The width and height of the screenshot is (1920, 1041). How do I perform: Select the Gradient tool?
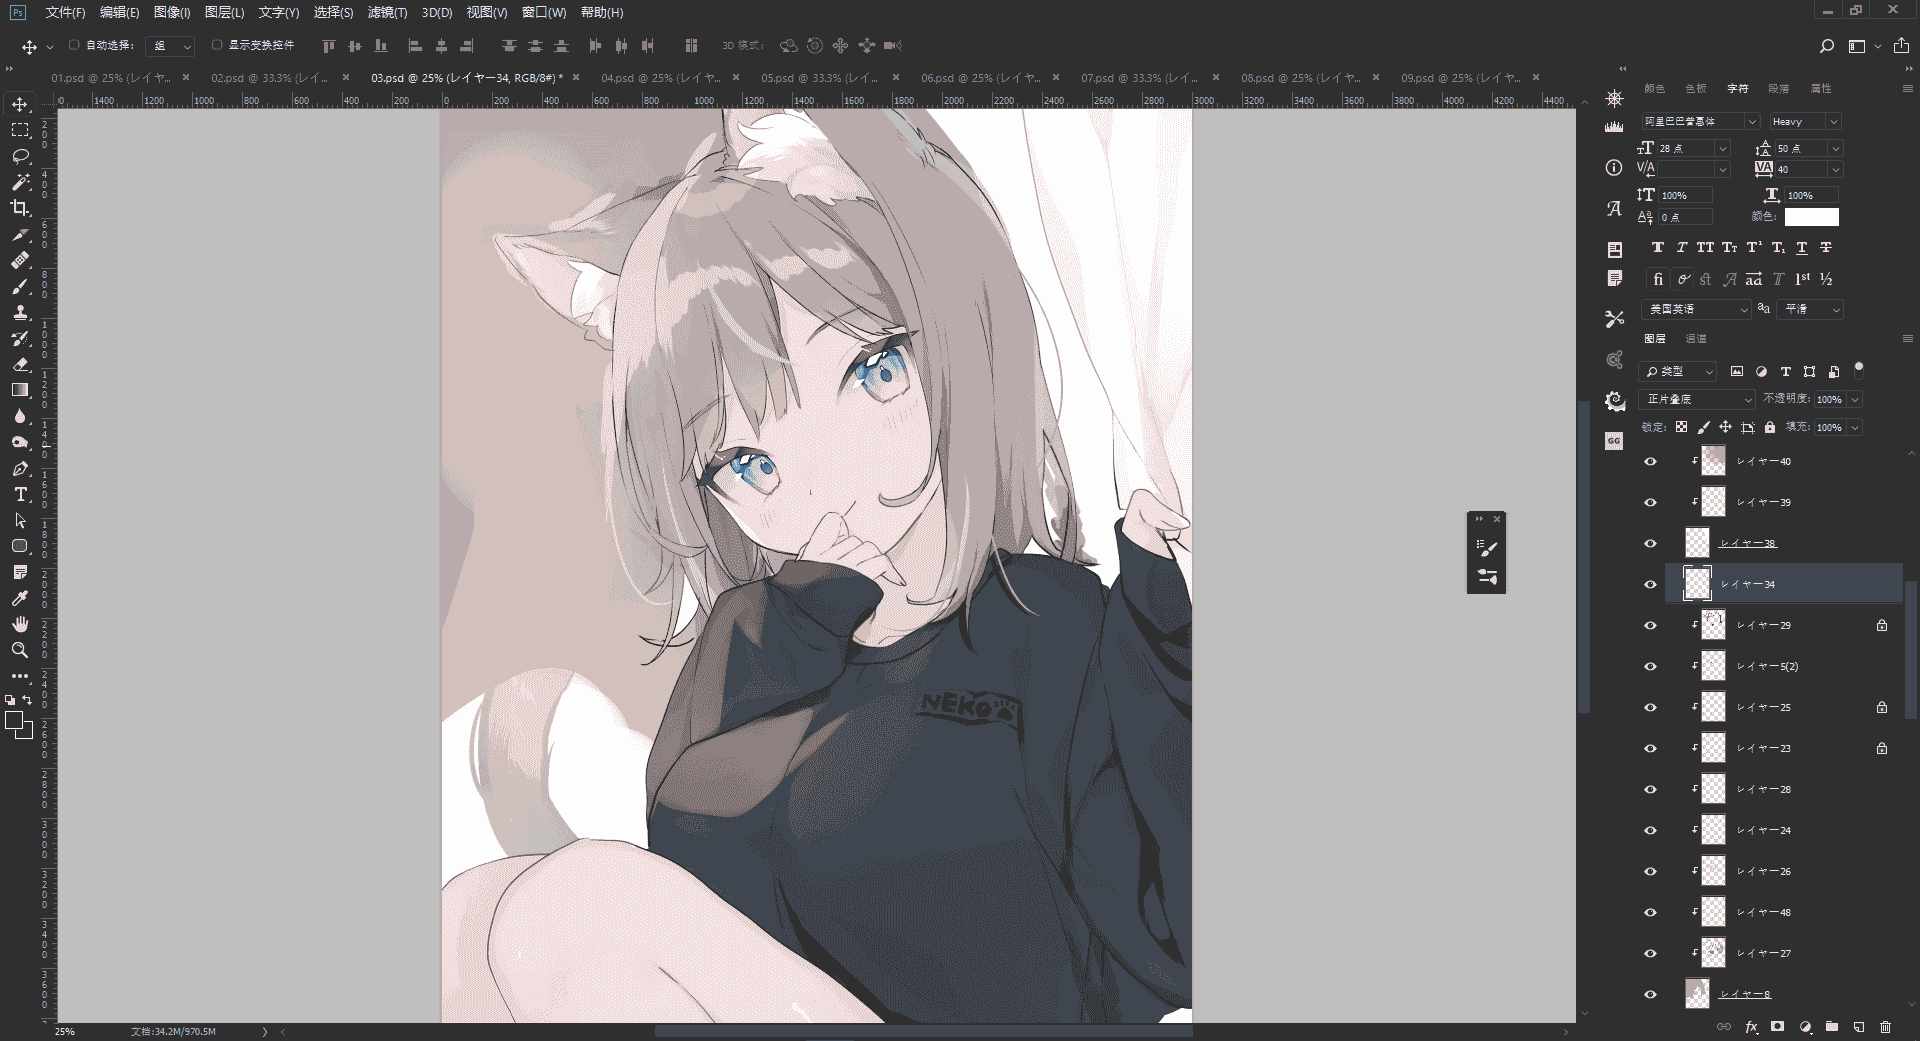tap(20, 390)
